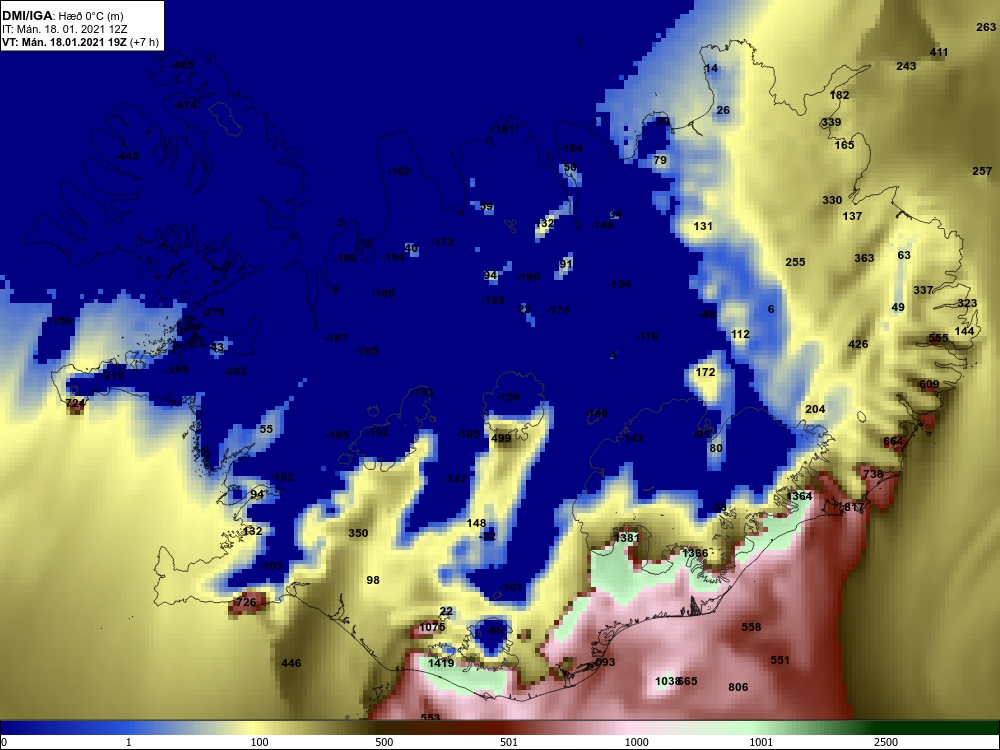Viewport: 1000px width, 750px height.
Task: Select the 500 label on color scale
Action: [x=384, y=742]
